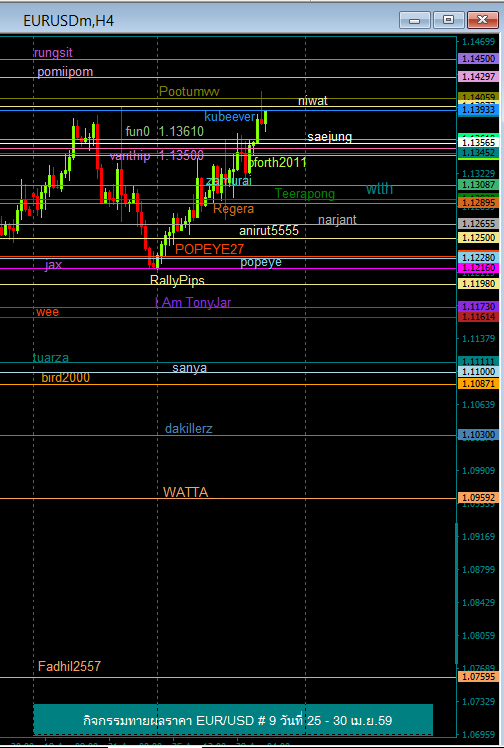This screenshot has width=504, height=748.
Task: Click the 1.13452 price tag
Action: [x=478, y=153]
